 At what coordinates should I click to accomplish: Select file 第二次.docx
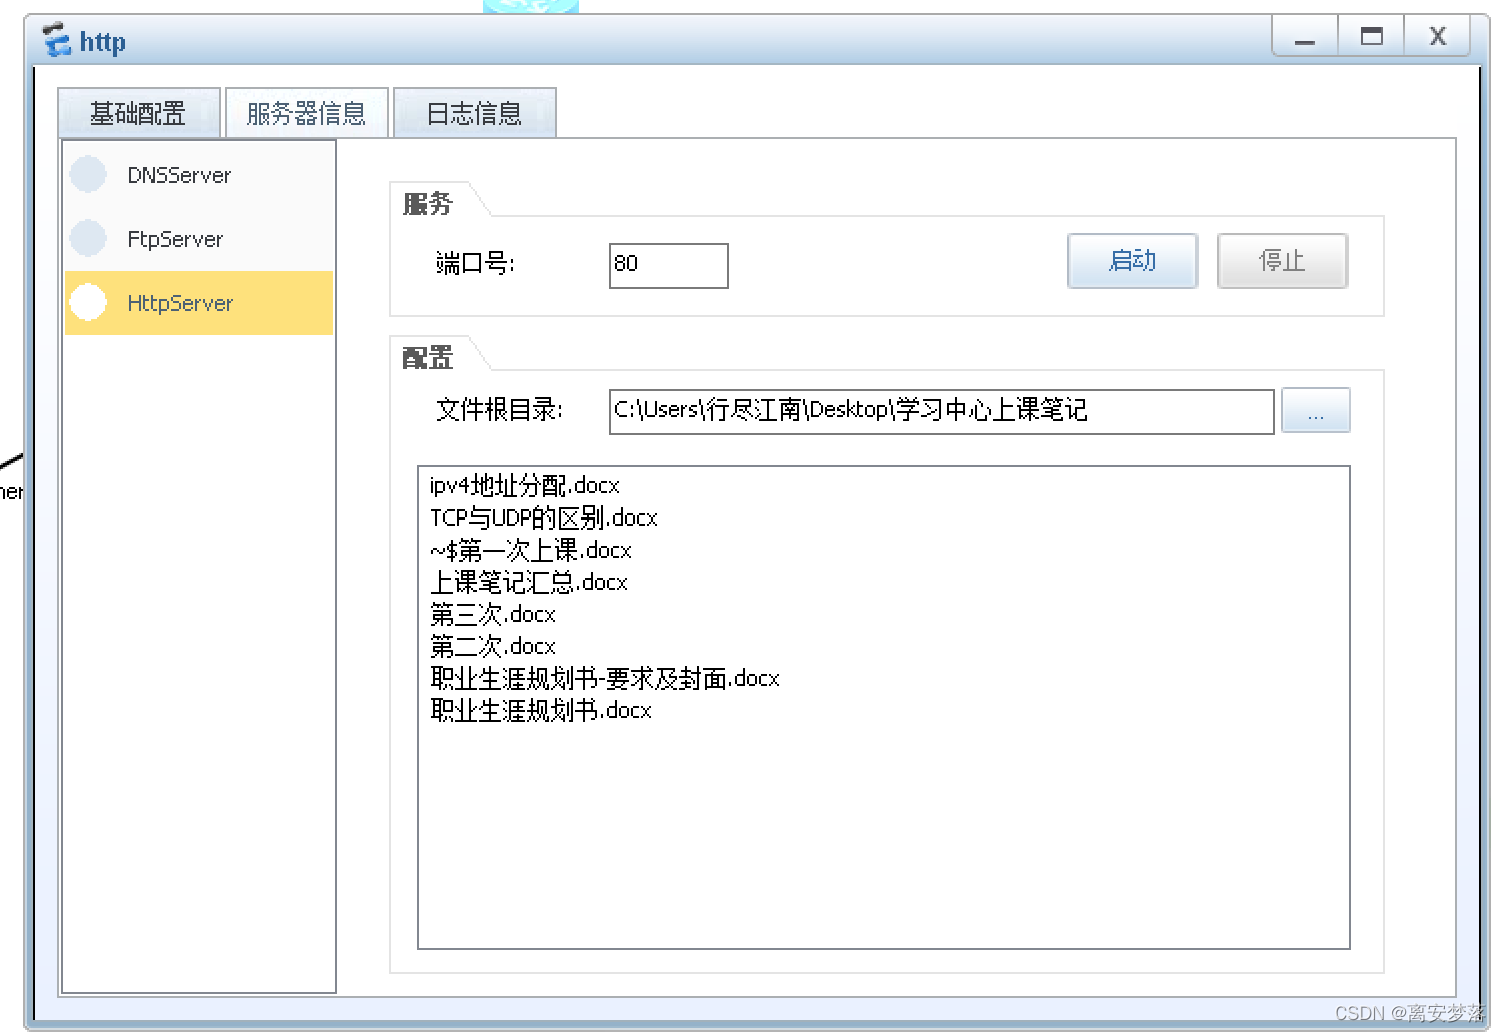[x=493, y=646]
